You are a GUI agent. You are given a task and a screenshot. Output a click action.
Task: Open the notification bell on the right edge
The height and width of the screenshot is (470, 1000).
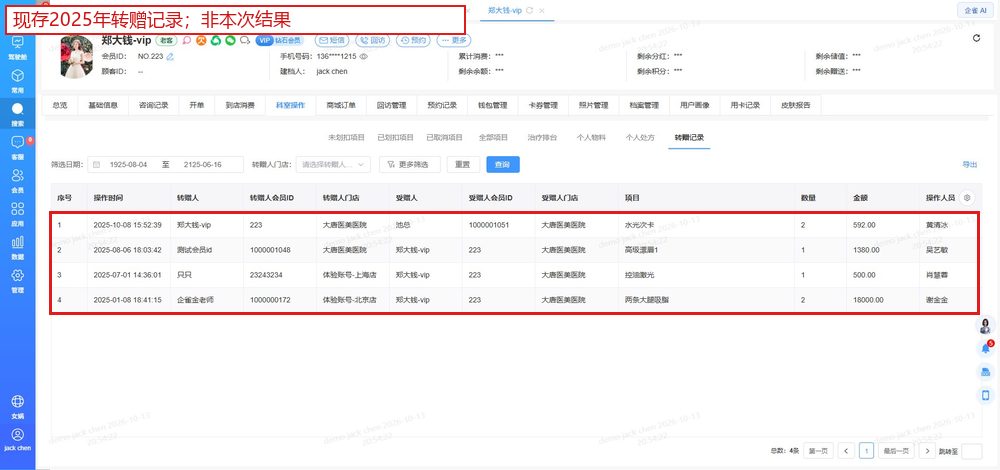tap(986, 348)
